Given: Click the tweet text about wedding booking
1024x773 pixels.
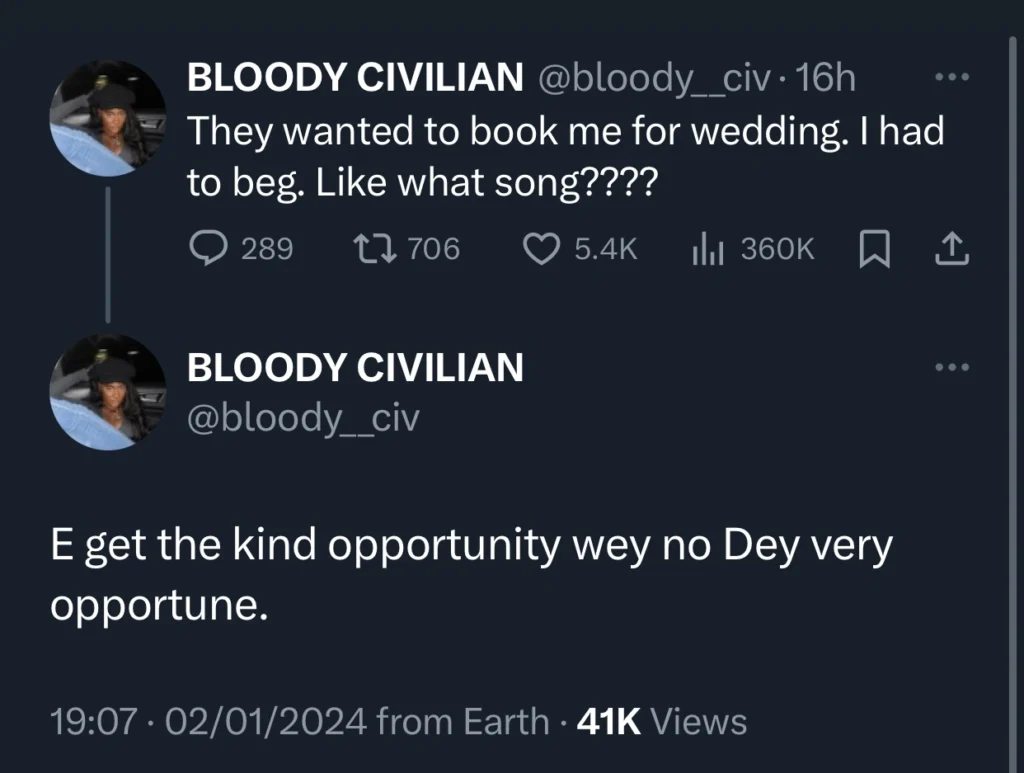Looking at the screenshot, I should click(x=565, y=155).
